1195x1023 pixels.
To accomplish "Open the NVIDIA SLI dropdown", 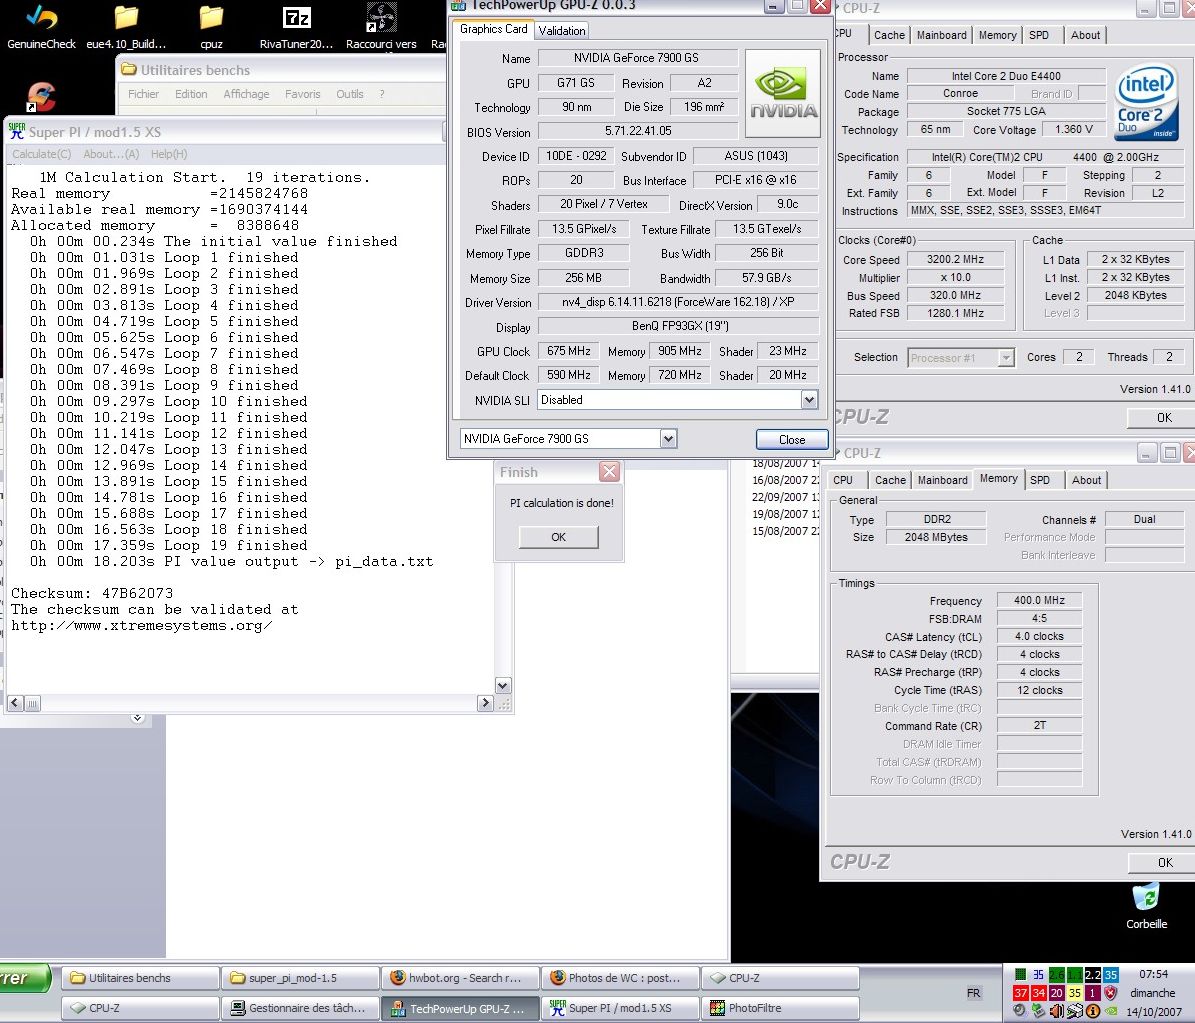I will (x=809, y=399).
